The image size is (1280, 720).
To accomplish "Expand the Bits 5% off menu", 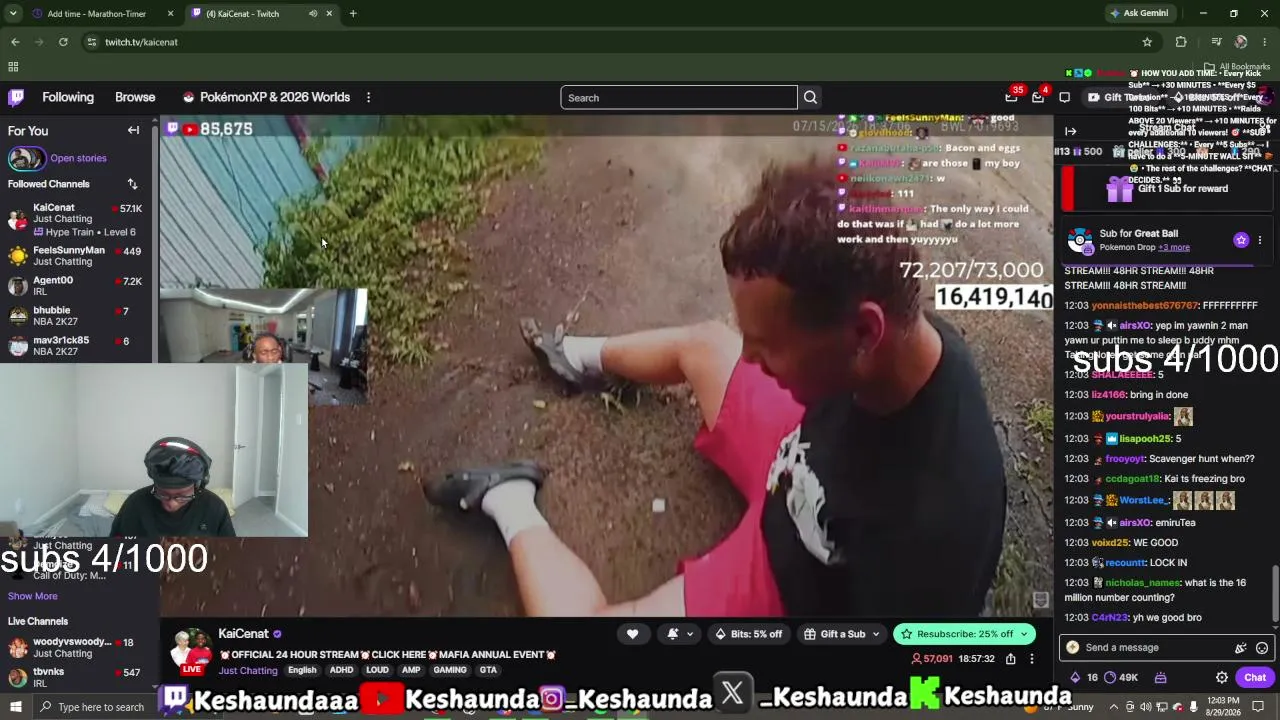I will [749, 634].
